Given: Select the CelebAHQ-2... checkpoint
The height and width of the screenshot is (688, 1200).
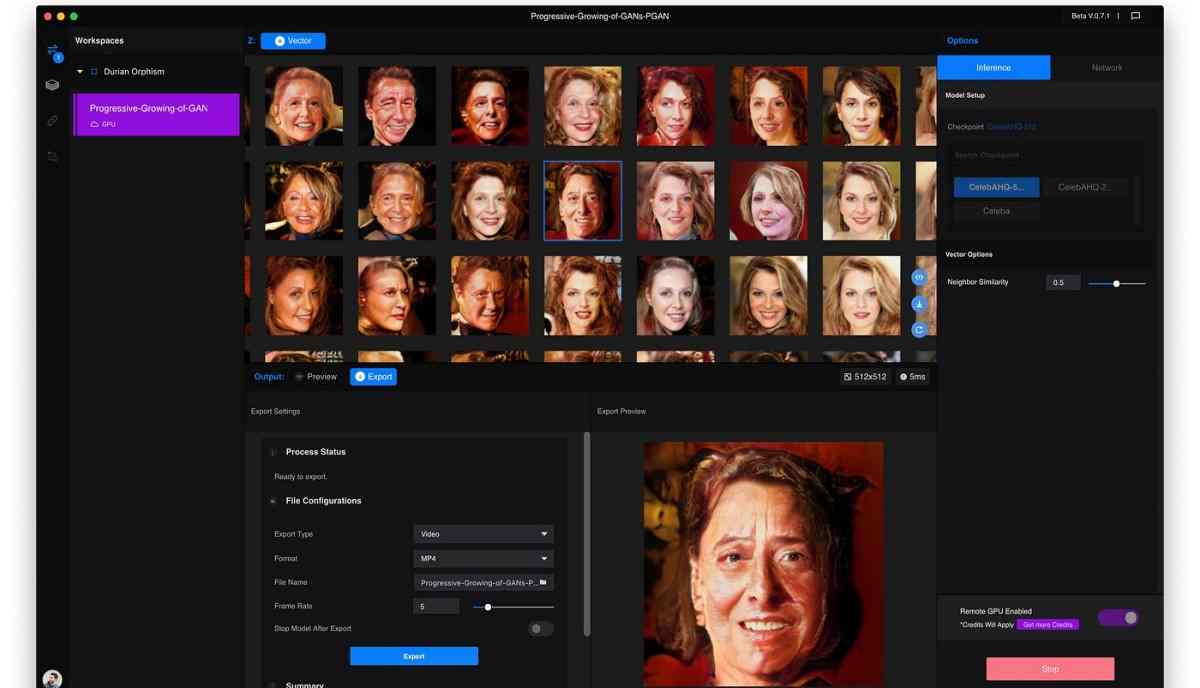Looking at the screenshot, I should point(1085,187).
